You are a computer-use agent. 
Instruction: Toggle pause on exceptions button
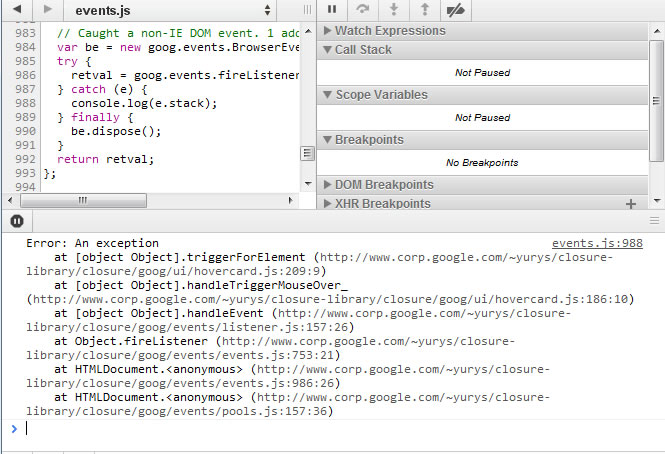click(x=17, y=221)
